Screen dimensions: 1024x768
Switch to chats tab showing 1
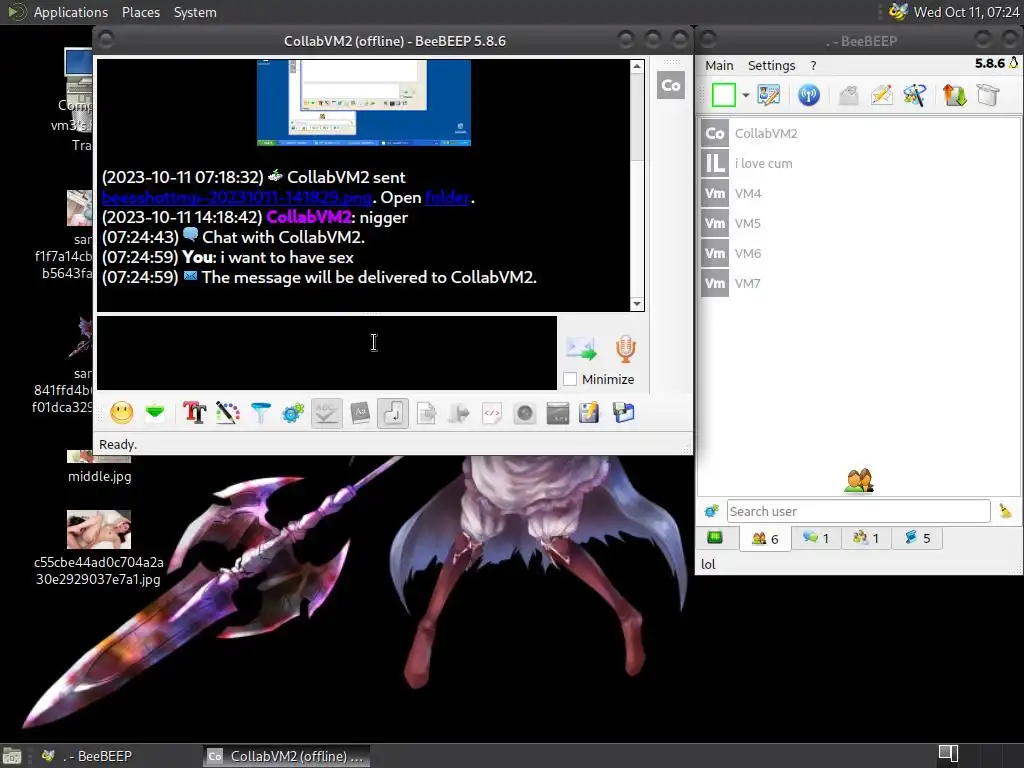816,538
